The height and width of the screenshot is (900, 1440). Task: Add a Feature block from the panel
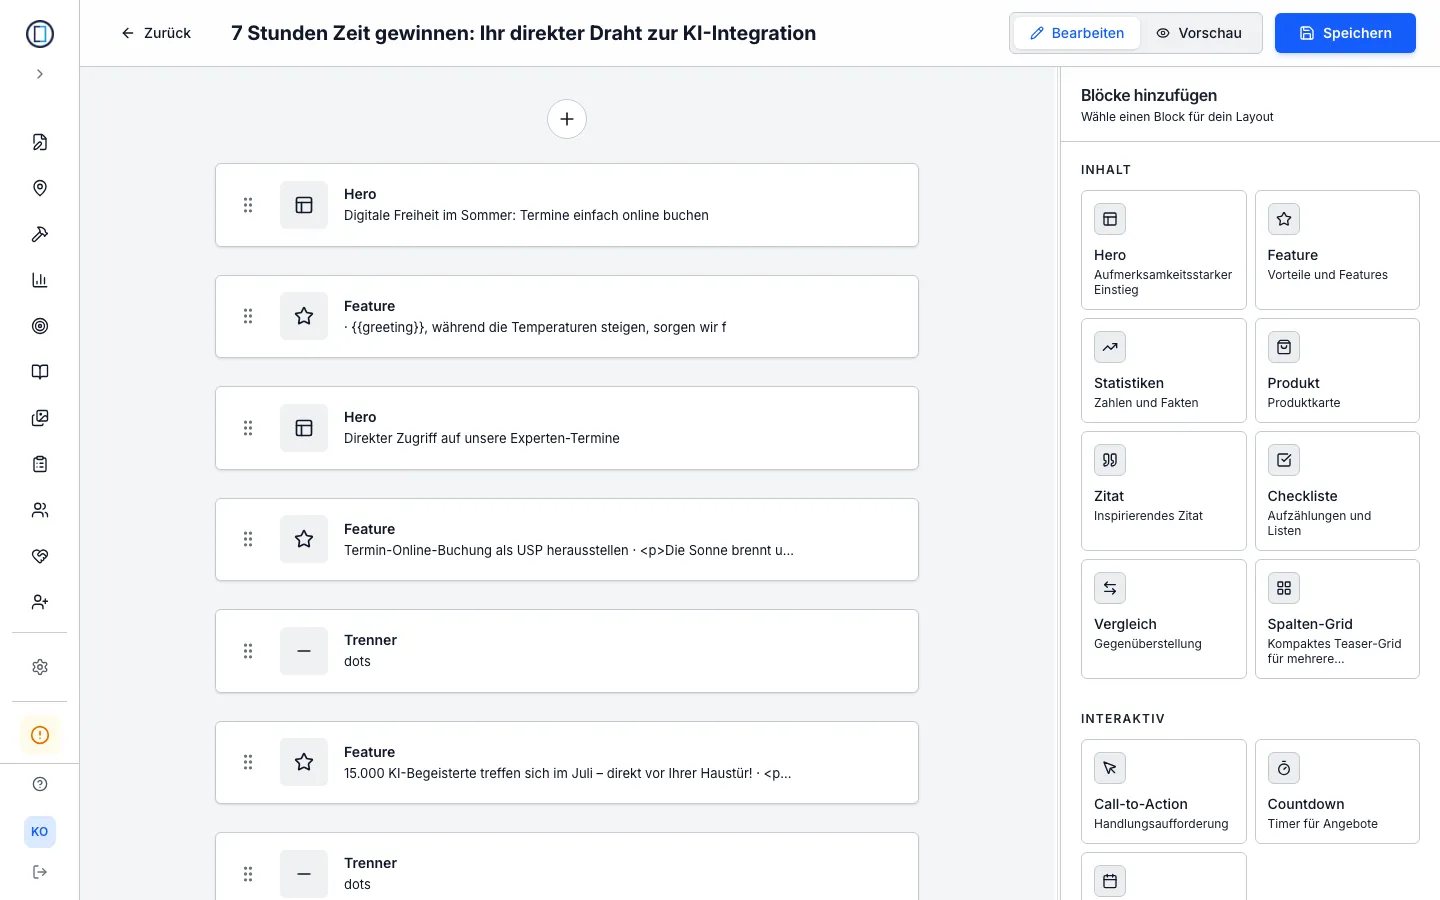point(1337,250)
